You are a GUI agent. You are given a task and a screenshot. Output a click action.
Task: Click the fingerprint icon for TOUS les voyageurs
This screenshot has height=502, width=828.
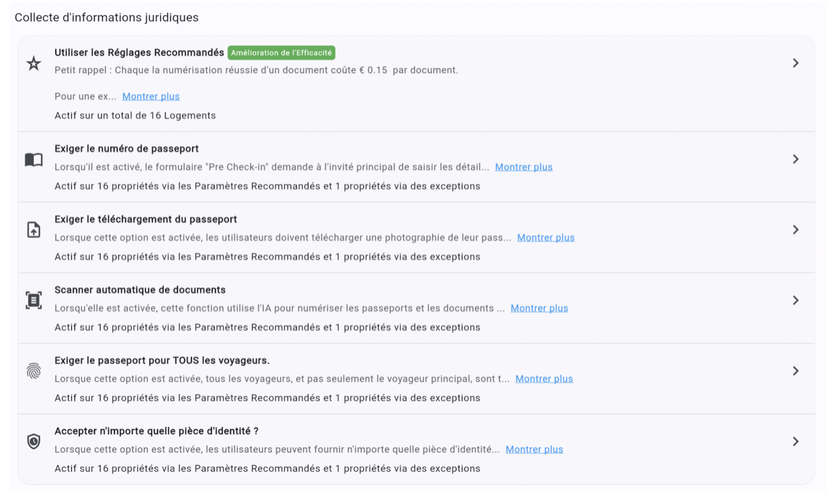tap(34, 371)
